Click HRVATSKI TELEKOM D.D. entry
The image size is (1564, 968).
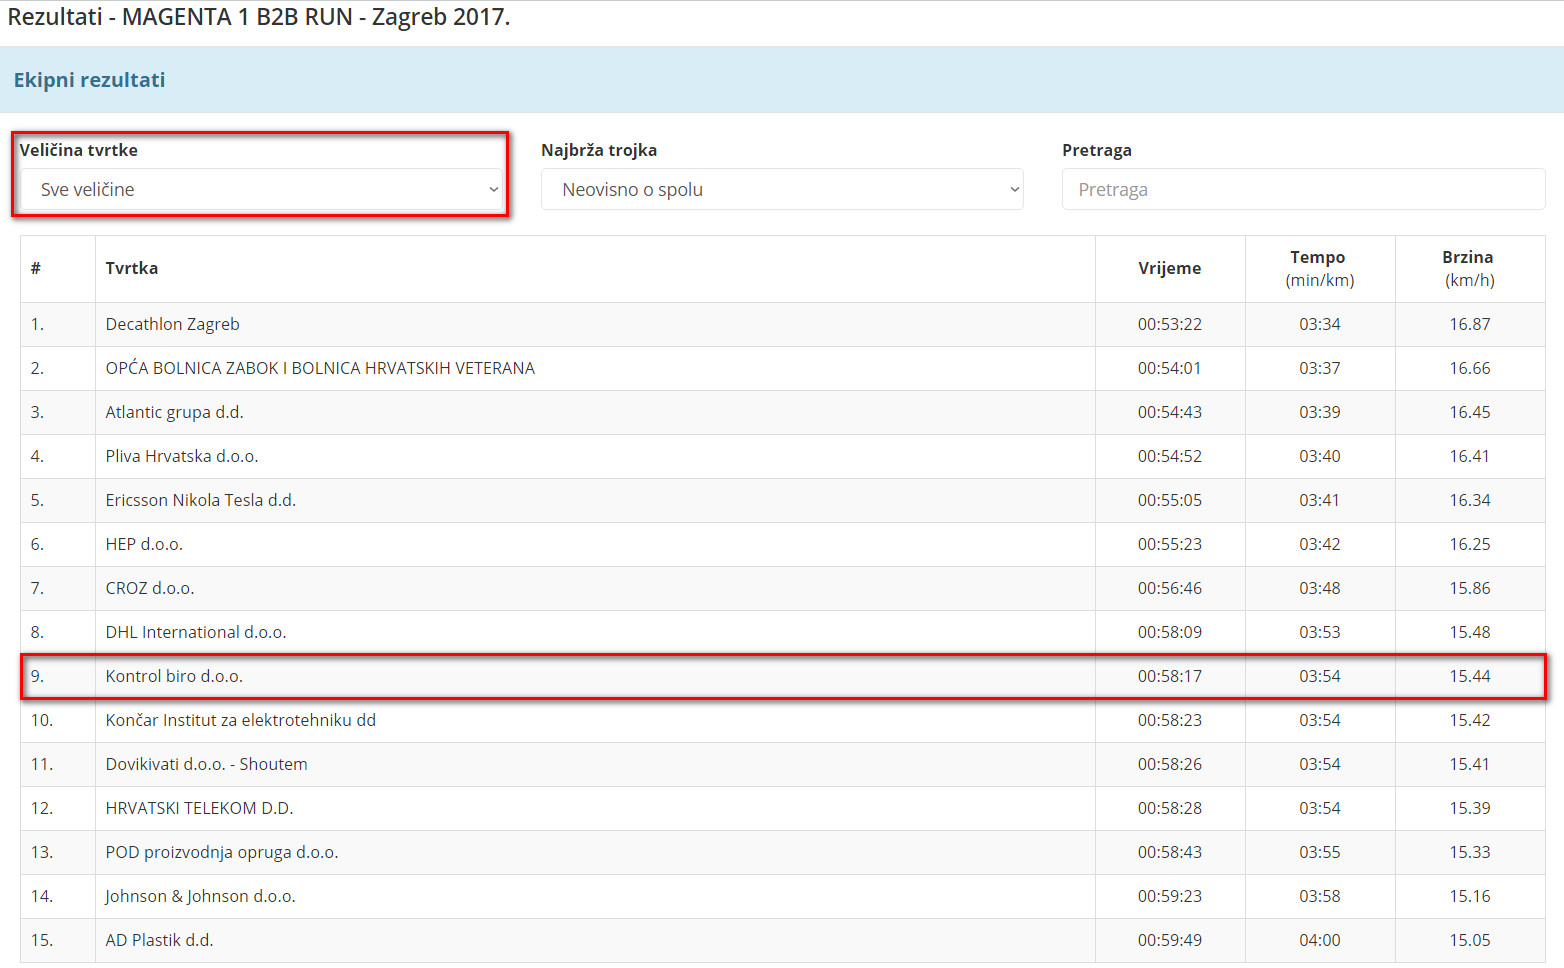200,808
